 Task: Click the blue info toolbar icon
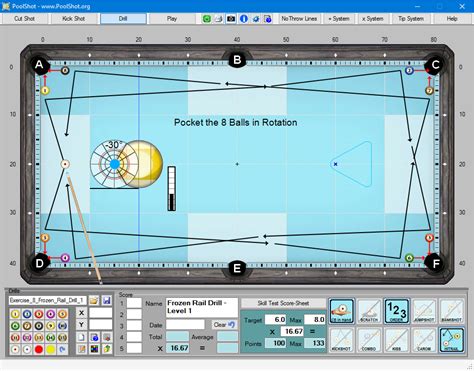point(244,19)
